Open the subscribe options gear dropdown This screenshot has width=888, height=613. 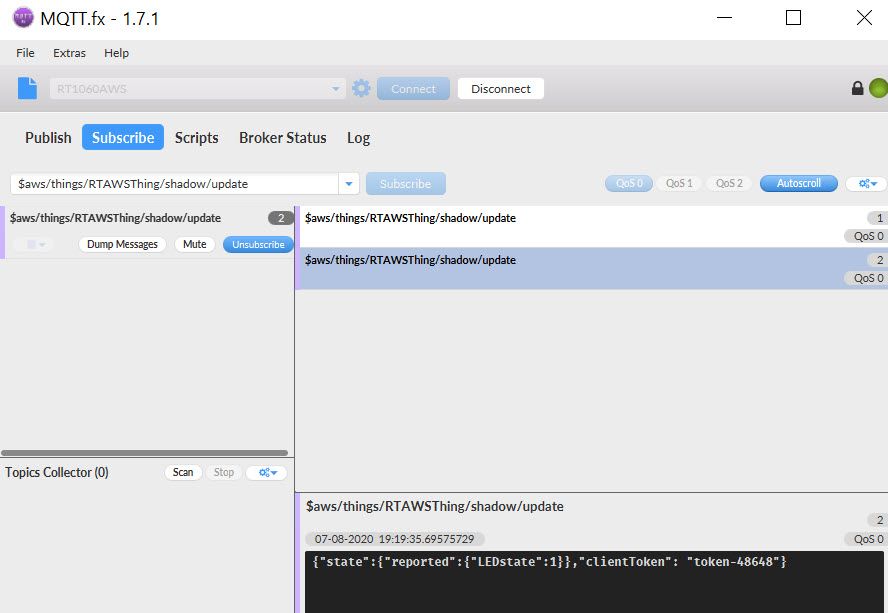868,184
